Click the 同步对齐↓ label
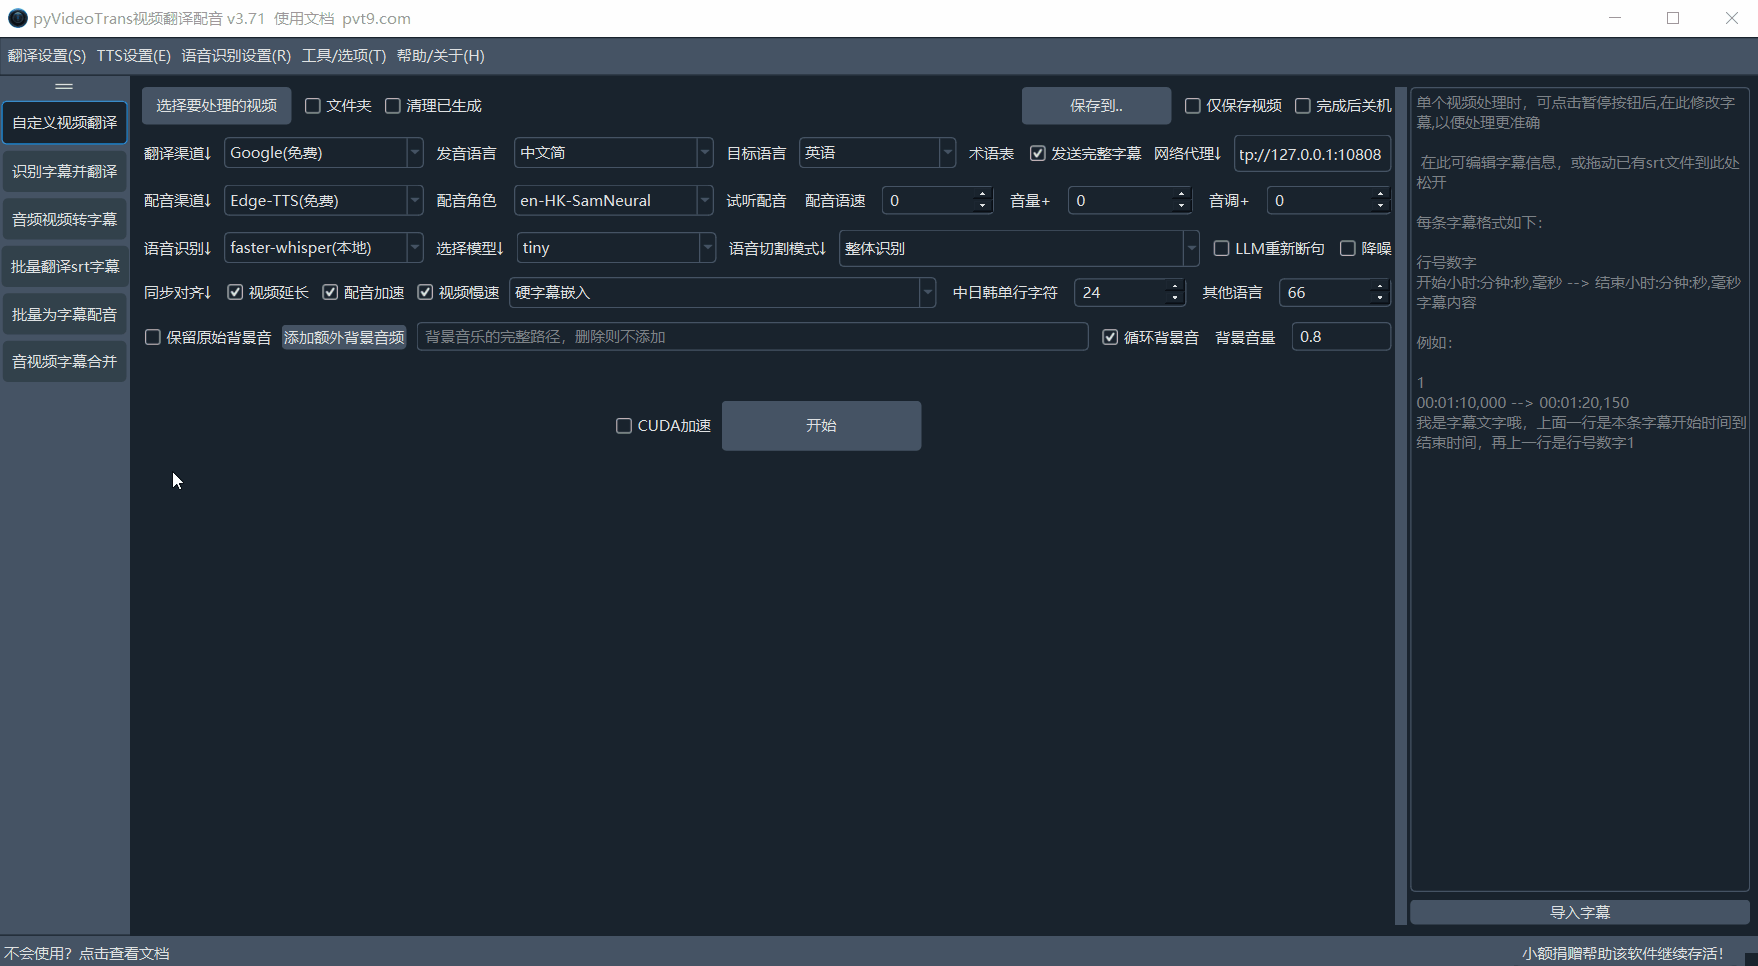The height and width of the screenshot is (966, 1758). click(x=177, y=292)
